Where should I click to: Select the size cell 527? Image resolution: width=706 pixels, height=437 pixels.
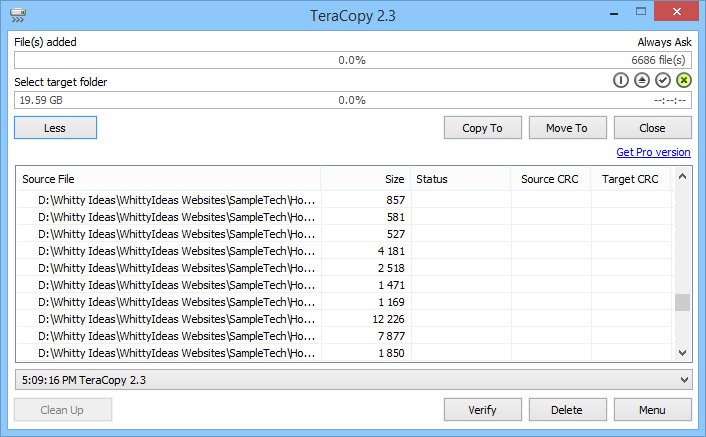click(395, 234)
